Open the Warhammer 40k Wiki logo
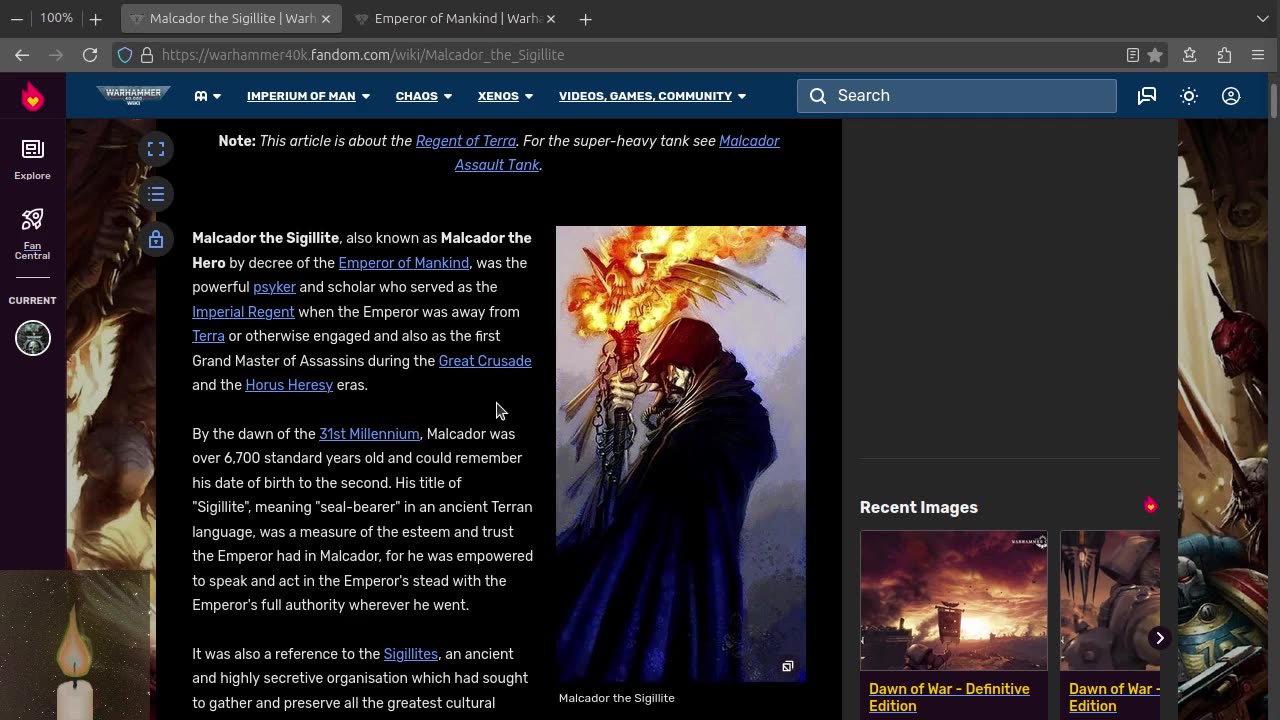The image size is (1280, 720). [133, 96]
